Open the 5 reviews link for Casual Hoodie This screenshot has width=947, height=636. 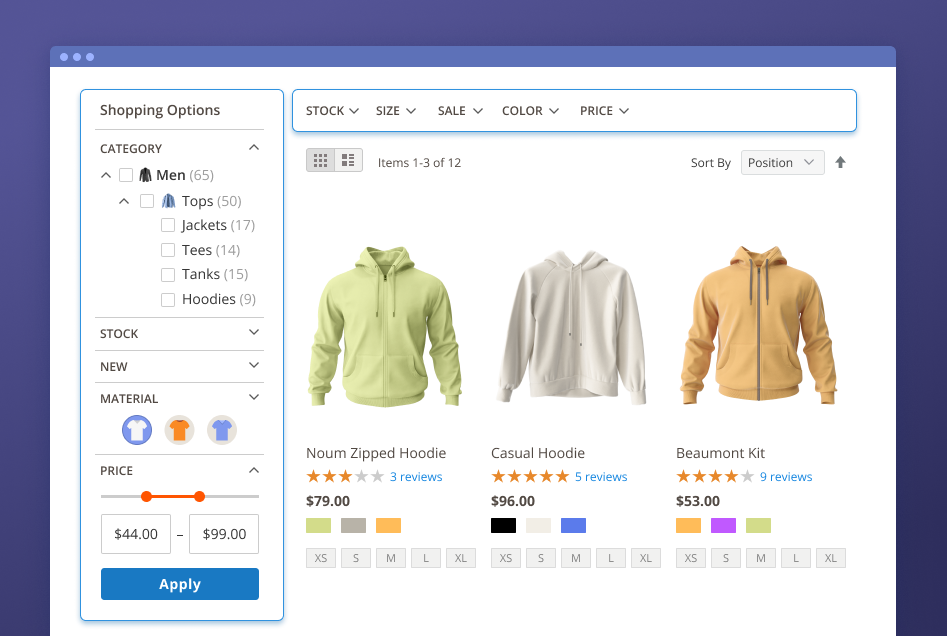click(601, 477)
